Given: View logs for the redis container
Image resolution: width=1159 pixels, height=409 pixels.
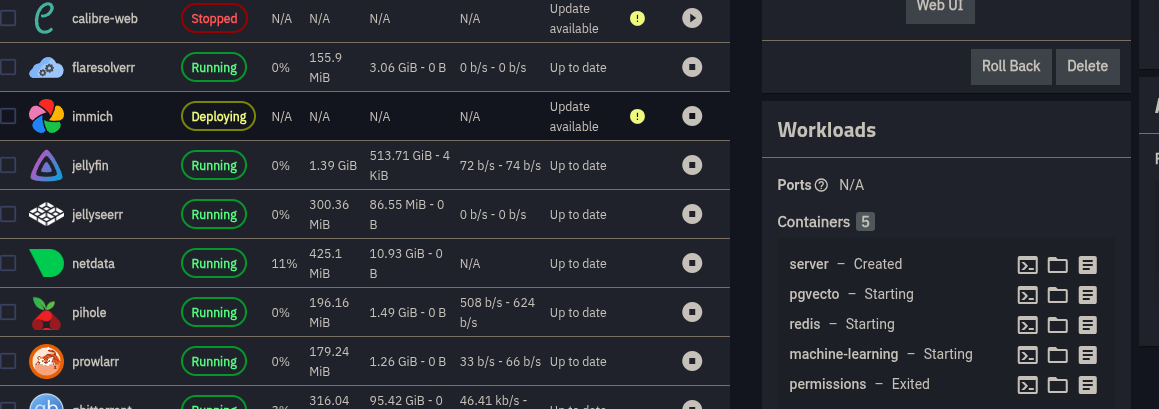Looking at the screenshot, I should [x=1088, y=325].
